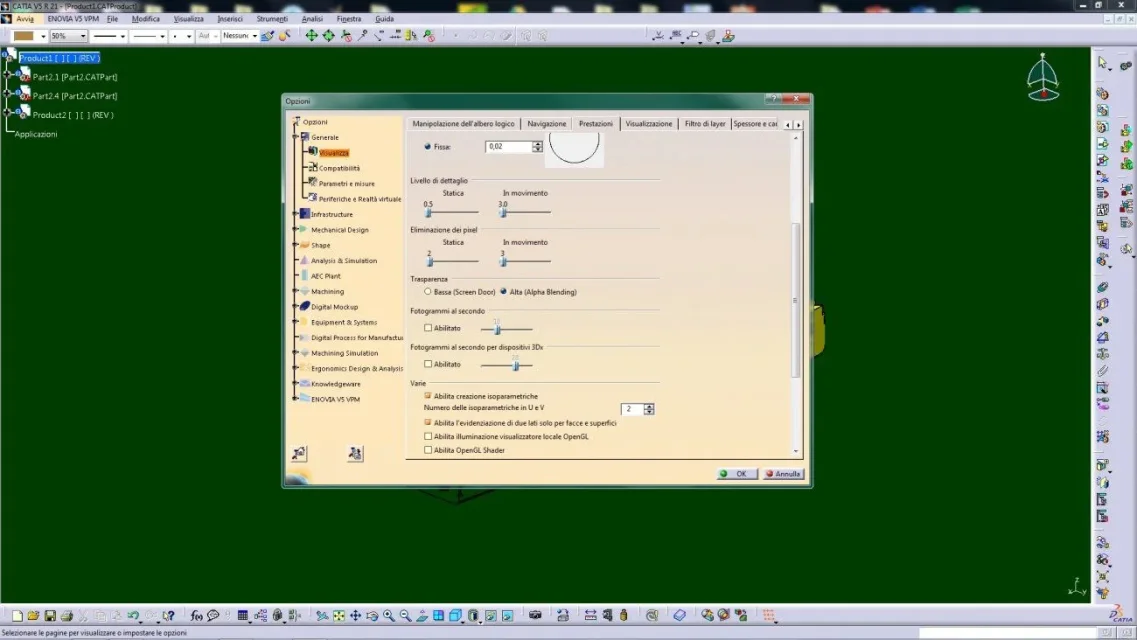This screenshot has height=640, width=1137.
Task: Expand the Product2 node in specification tree
Action: click(7, 113)
